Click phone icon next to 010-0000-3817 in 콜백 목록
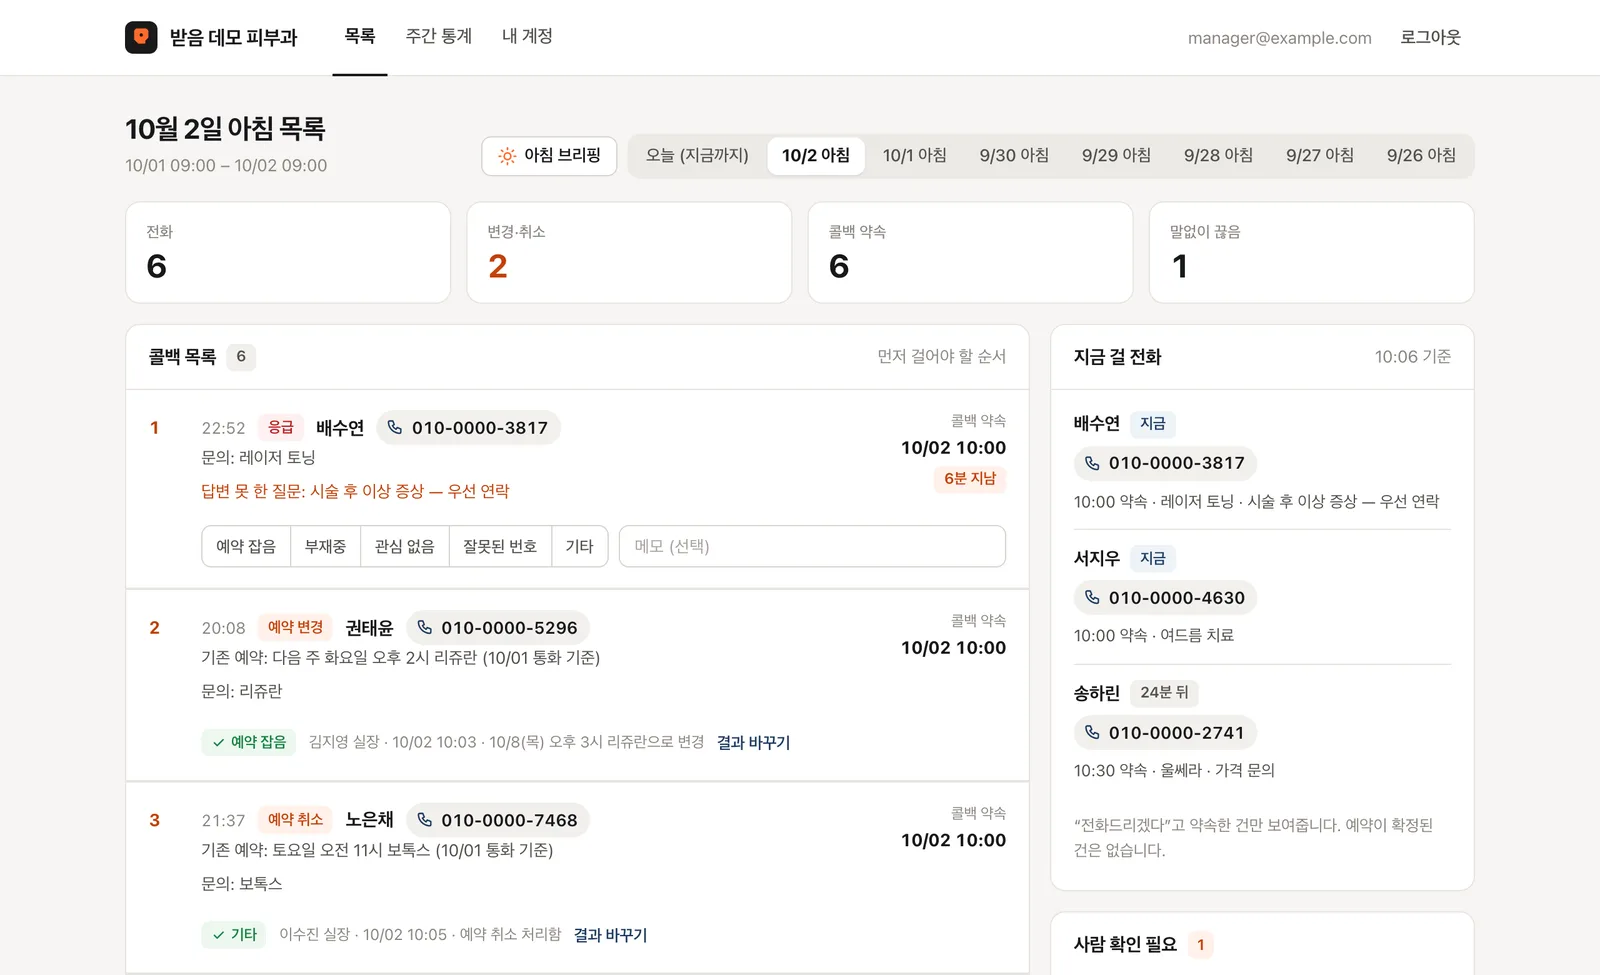Screen dimensions: 1600x975 click(x=395, y=427)
